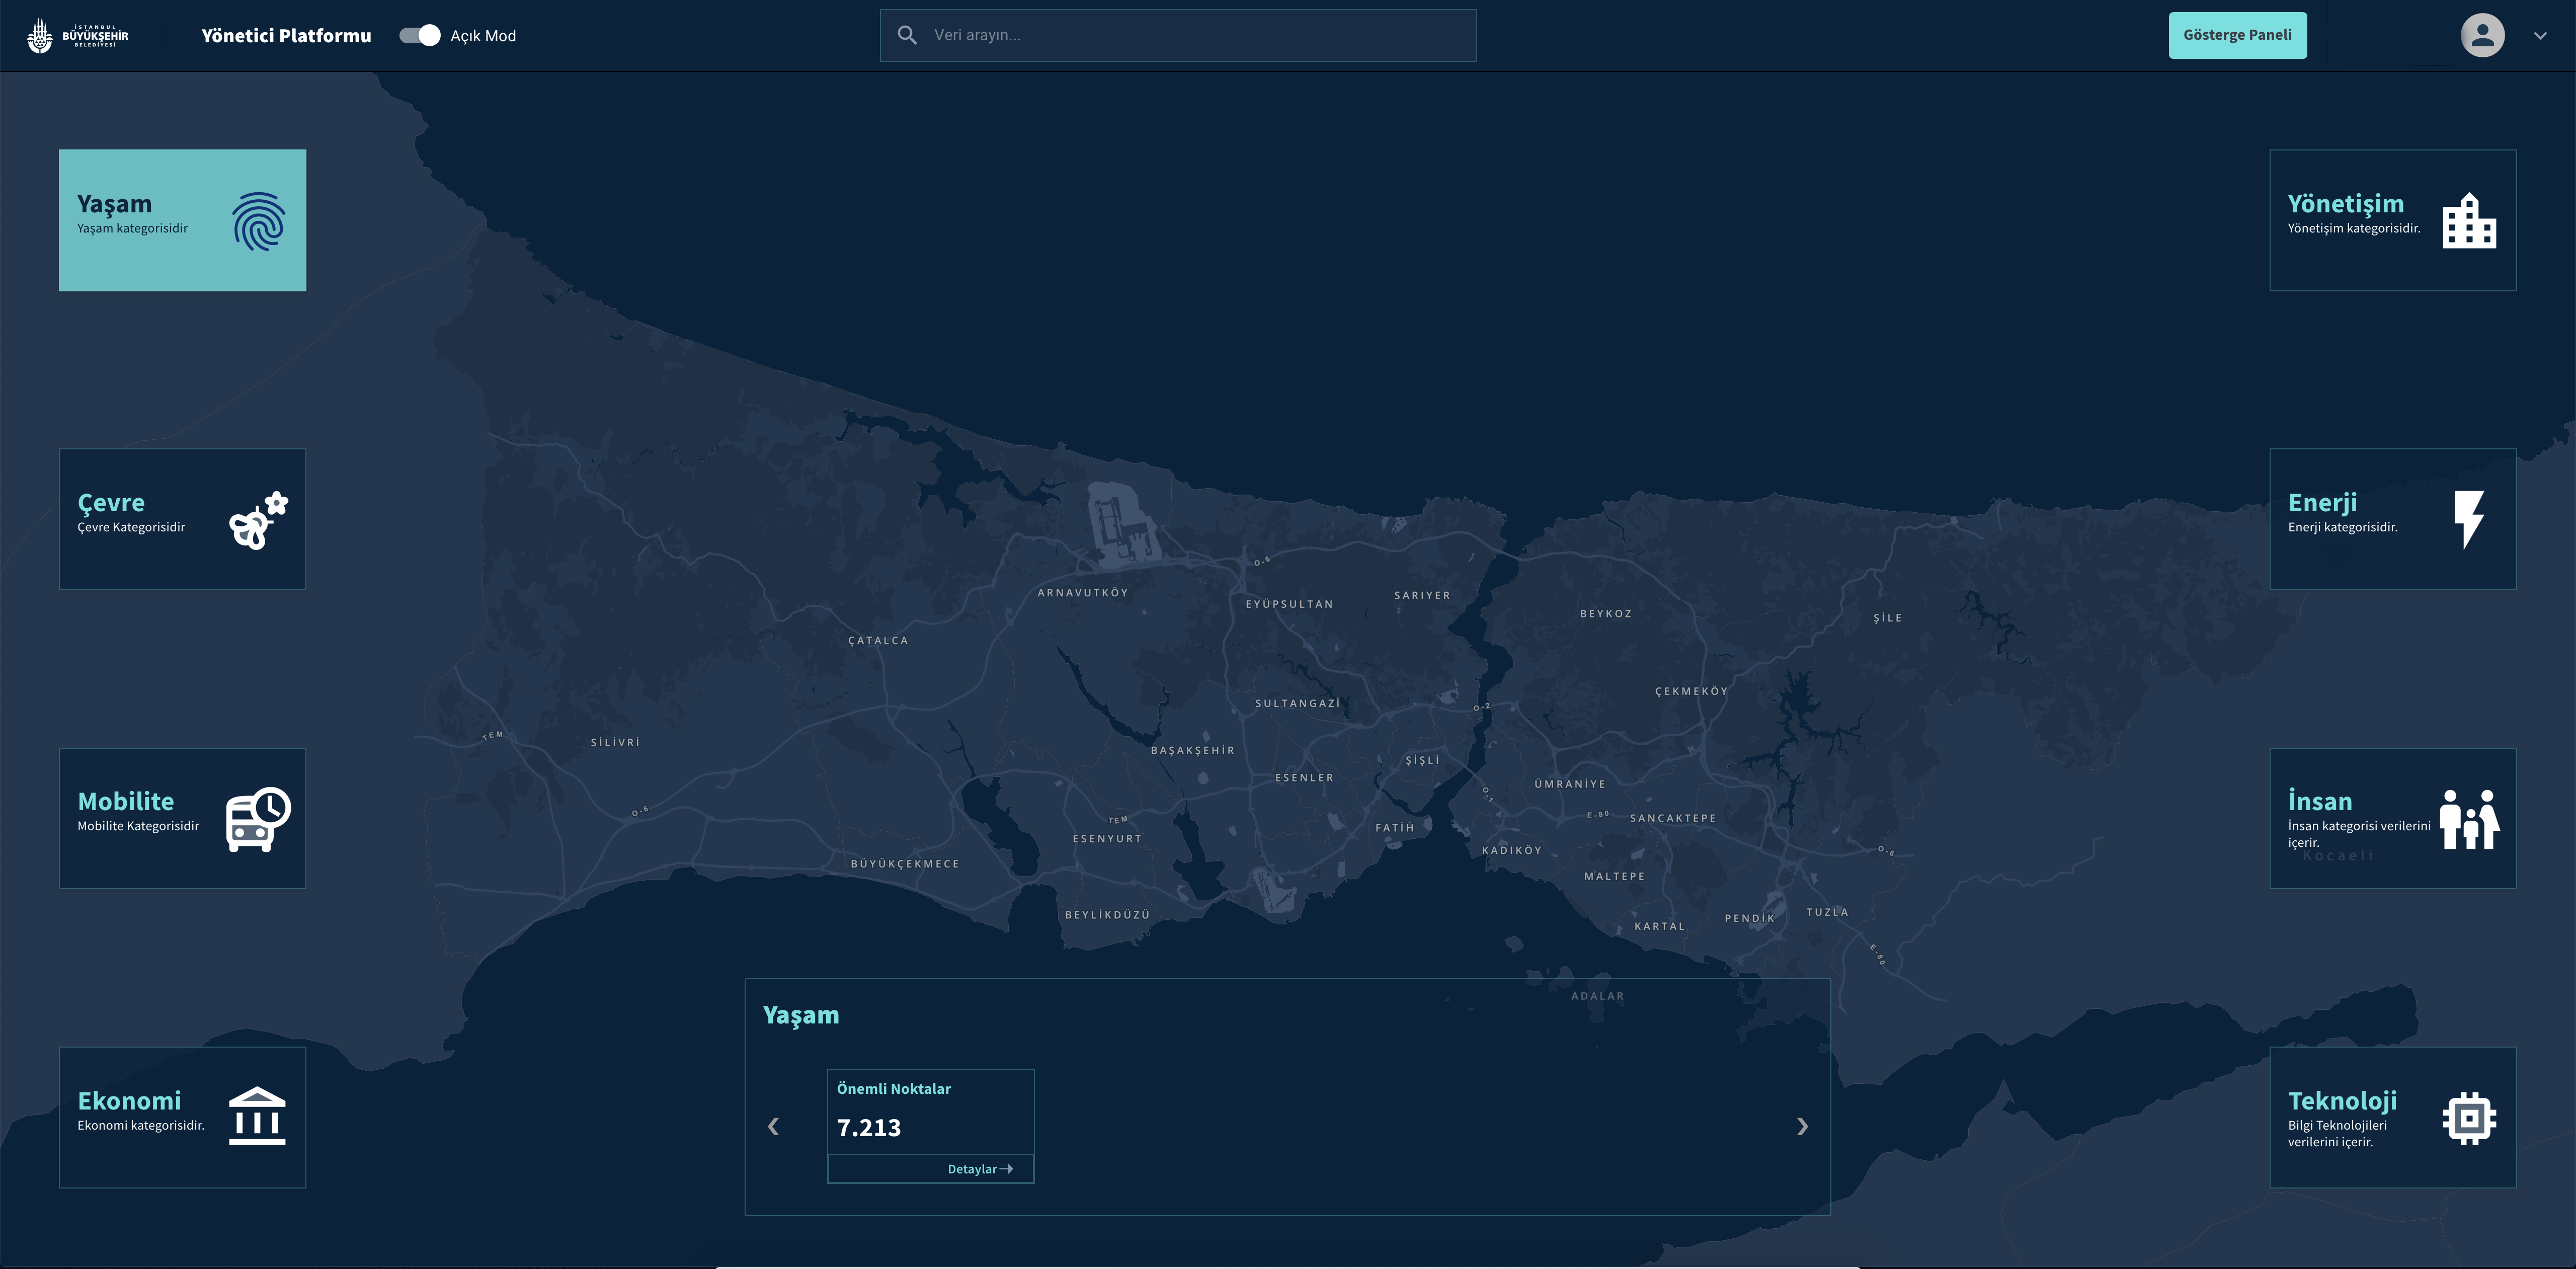
Task: Select the Çevre category title
Action: point(111,503)
